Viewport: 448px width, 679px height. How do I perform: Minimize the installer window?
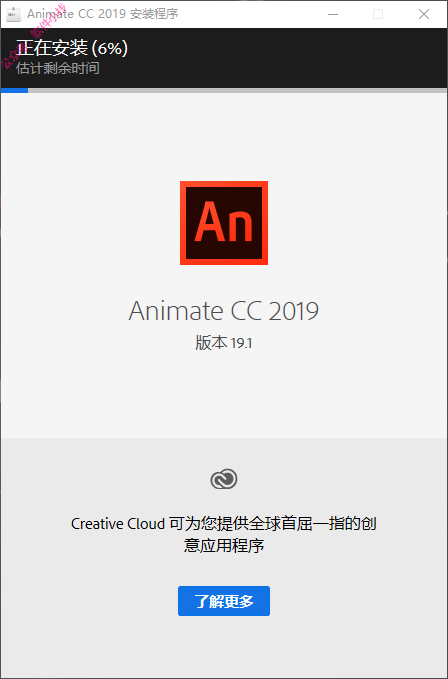333,14
